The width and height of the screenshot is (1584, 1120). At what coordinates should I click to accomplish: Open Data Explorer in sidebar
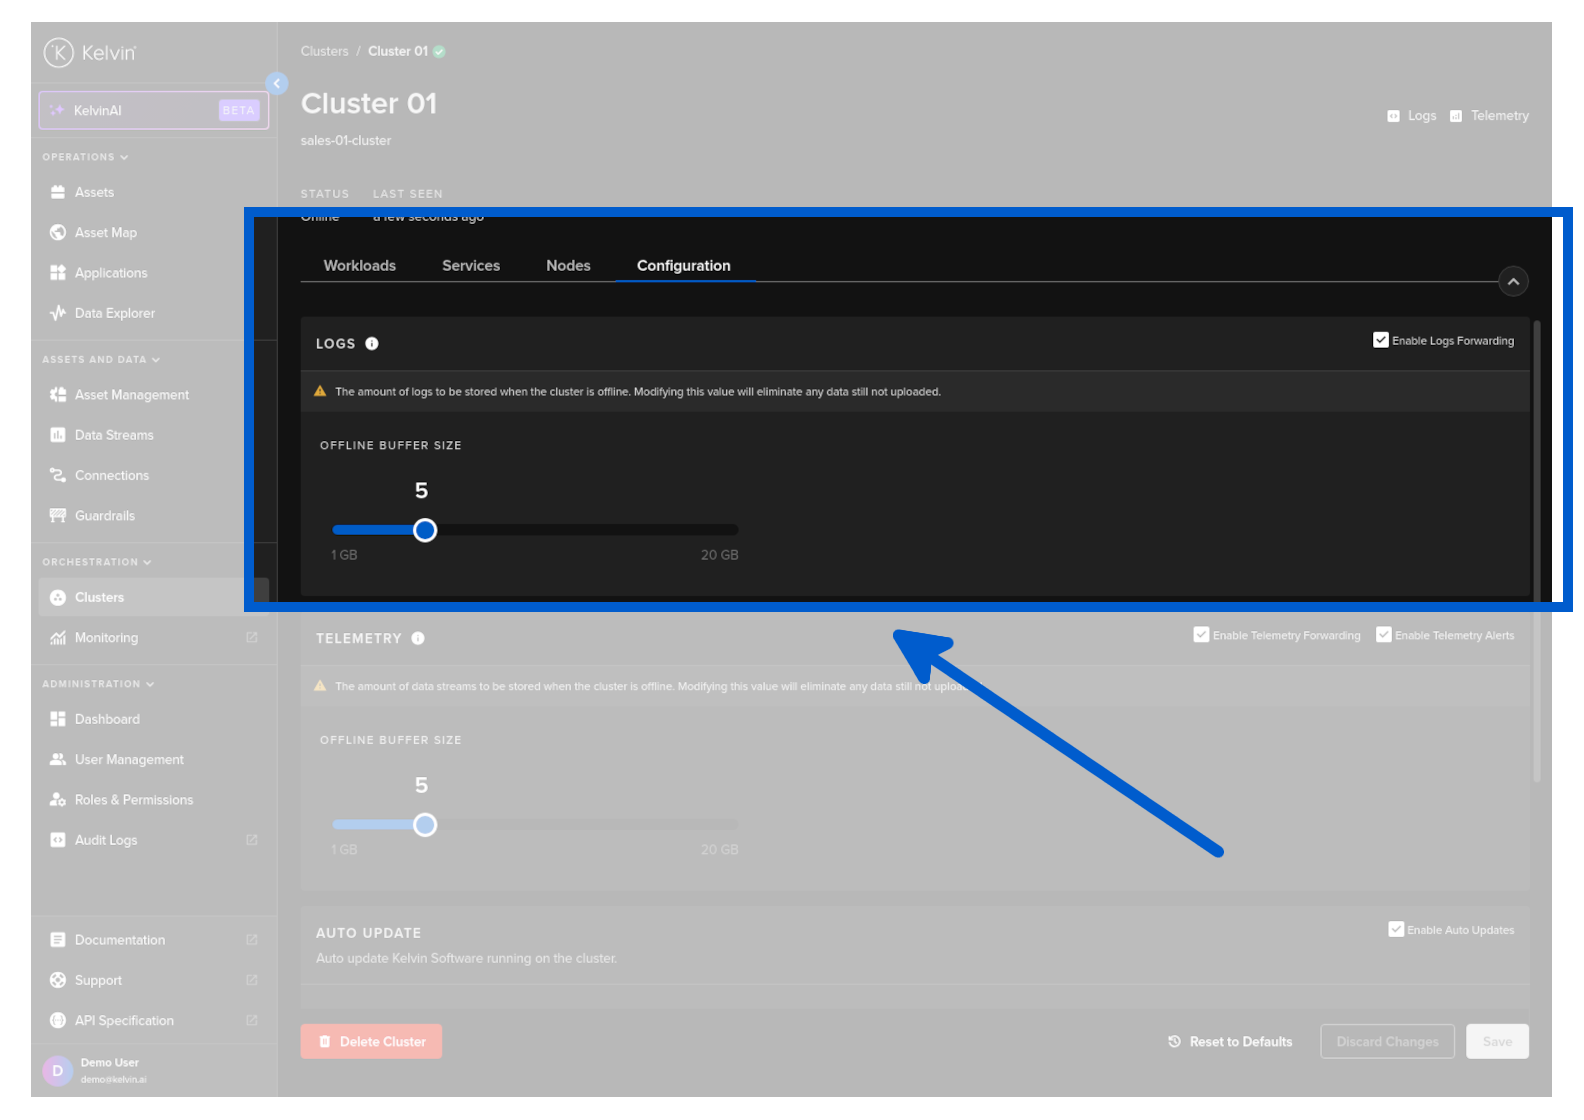(x=114, y=314)
